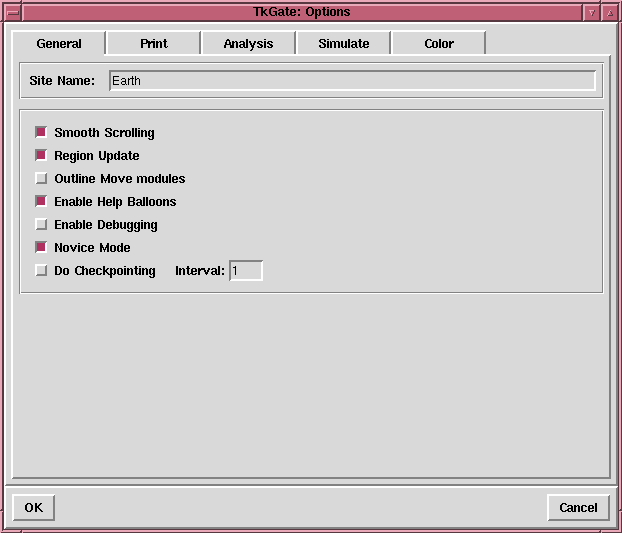Click the Site Name text field
This screenshot has height=533, width=622.
pos(352,81)
